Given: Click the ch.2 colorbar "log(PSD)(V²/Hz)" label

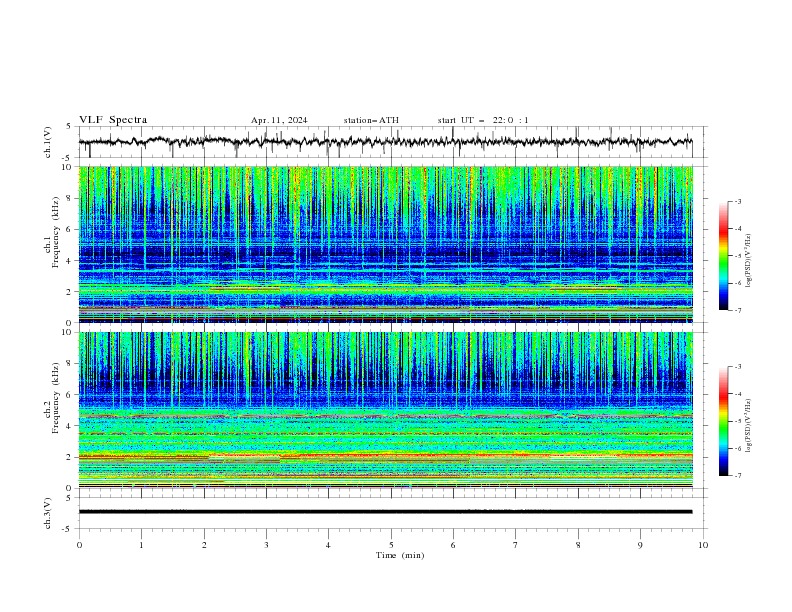Looking at the screenshot, I should [749, 425].
